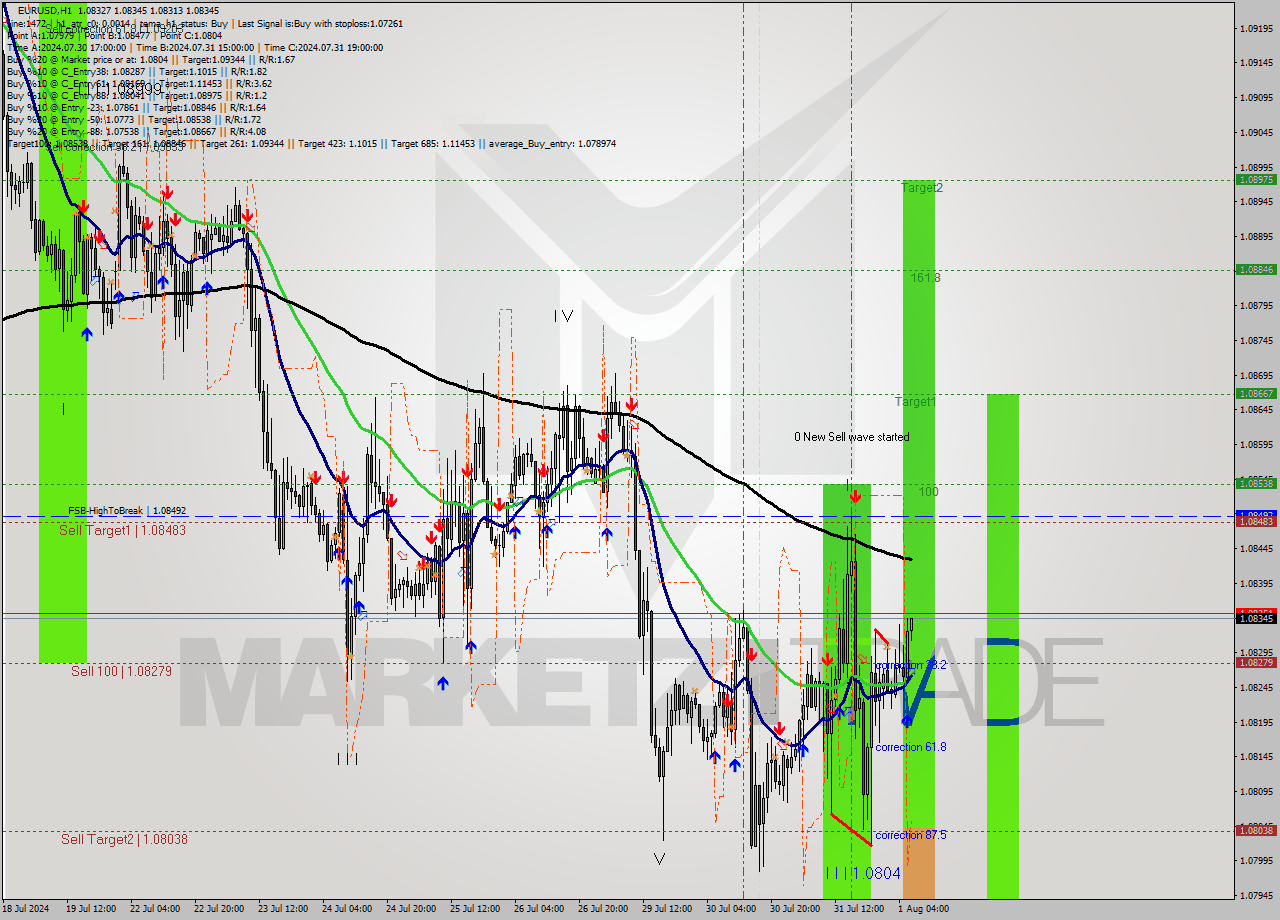This screenshot has width=1280, height=920.
Task: Click the 'correction 61.8' label
Action: tap(910, 747)
